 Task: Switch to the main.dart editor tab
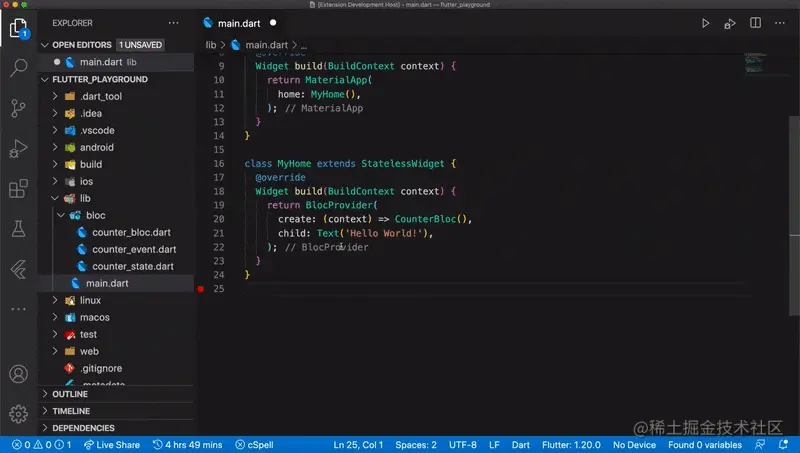coord(239,23)
